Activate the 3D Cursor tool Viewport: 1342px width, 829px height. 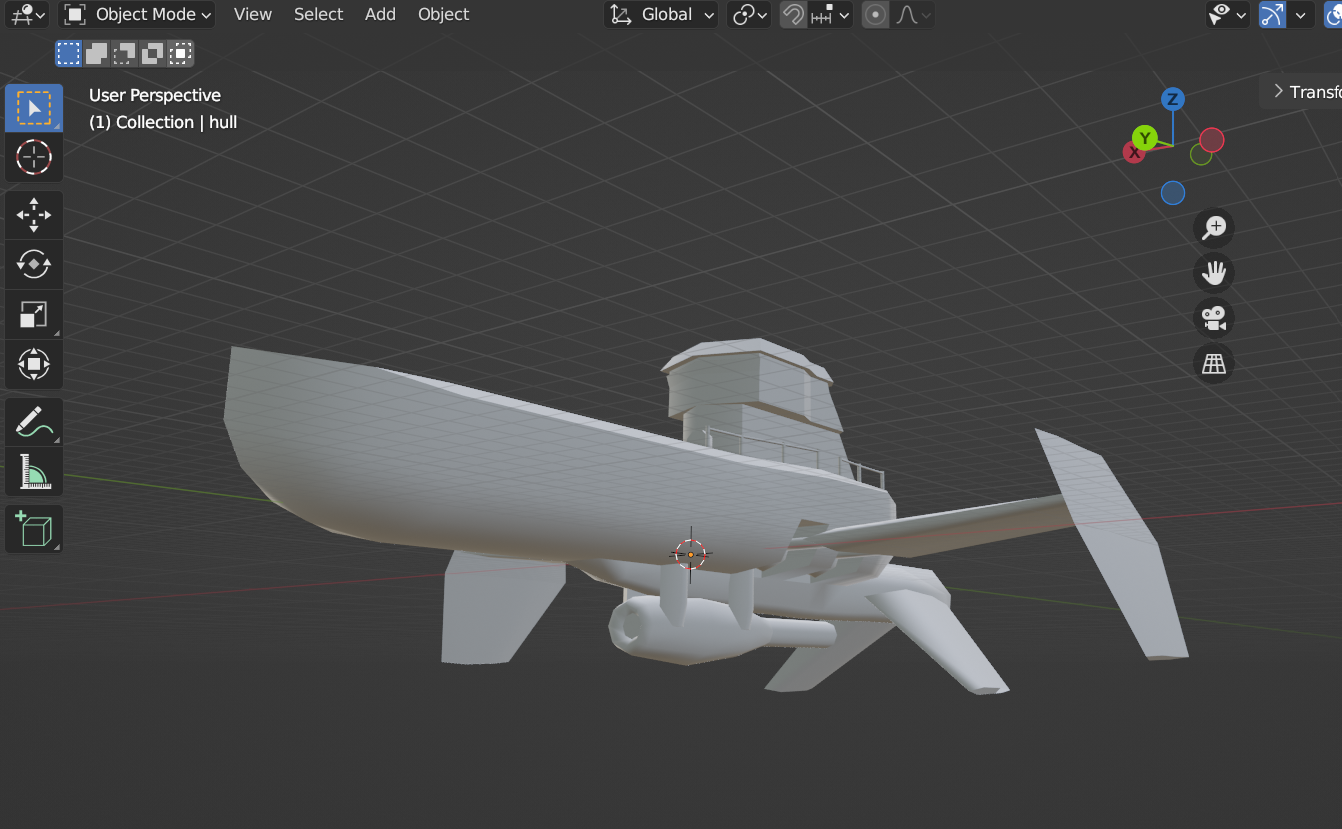(34, 157)
